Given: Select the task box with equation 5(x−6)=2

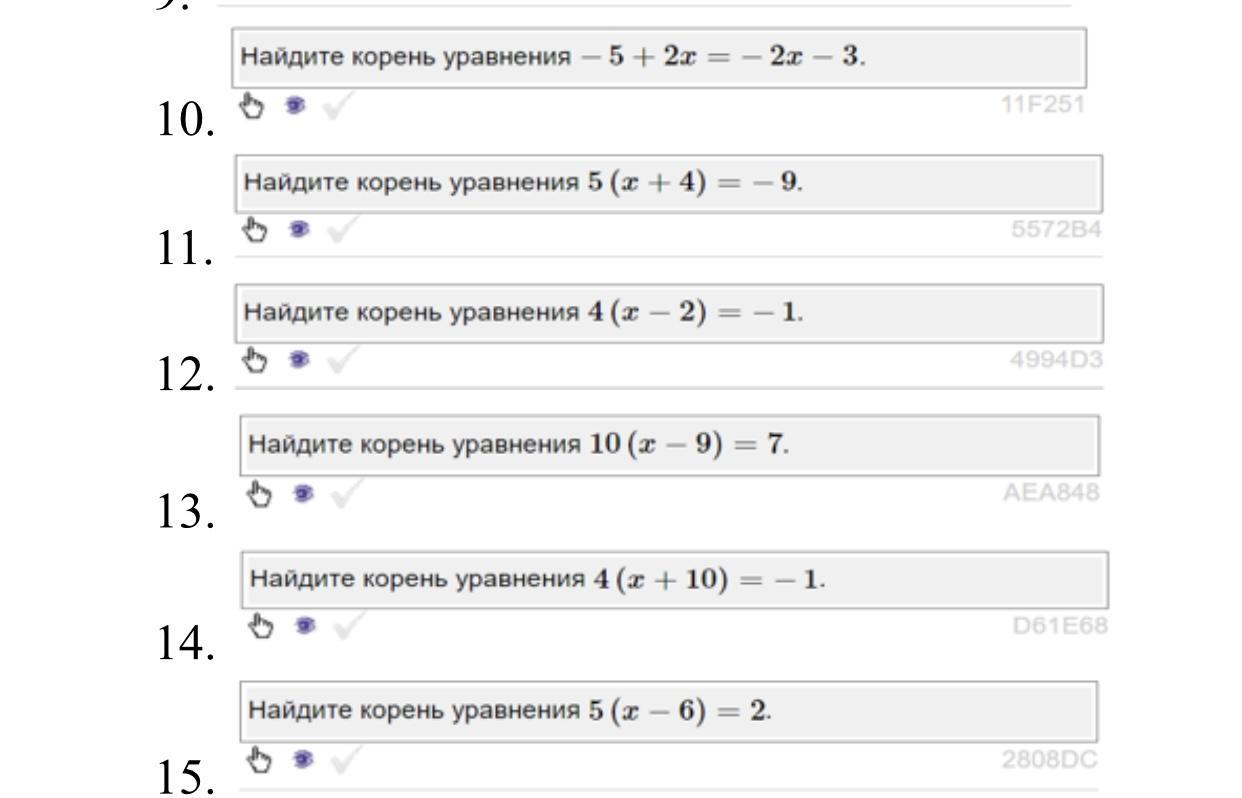Looking at the screenshot, I should pos(668,711).
